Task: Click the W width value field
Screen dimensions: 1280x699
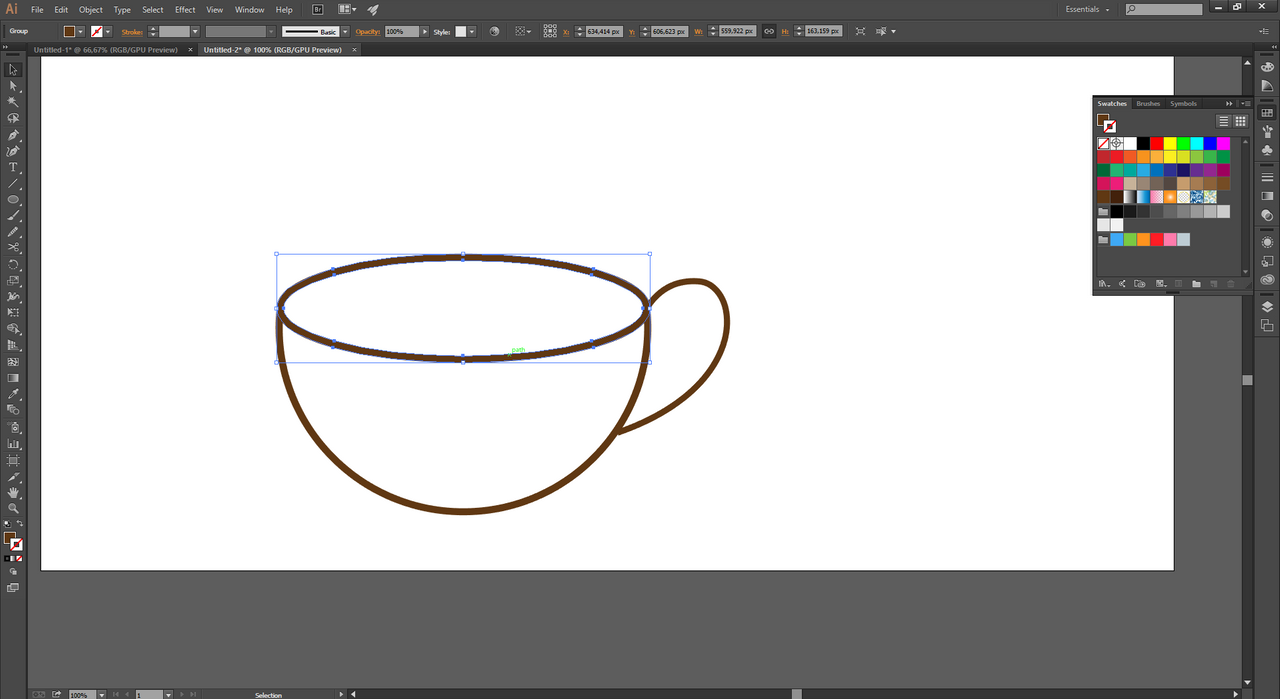Action: point(739,32)
